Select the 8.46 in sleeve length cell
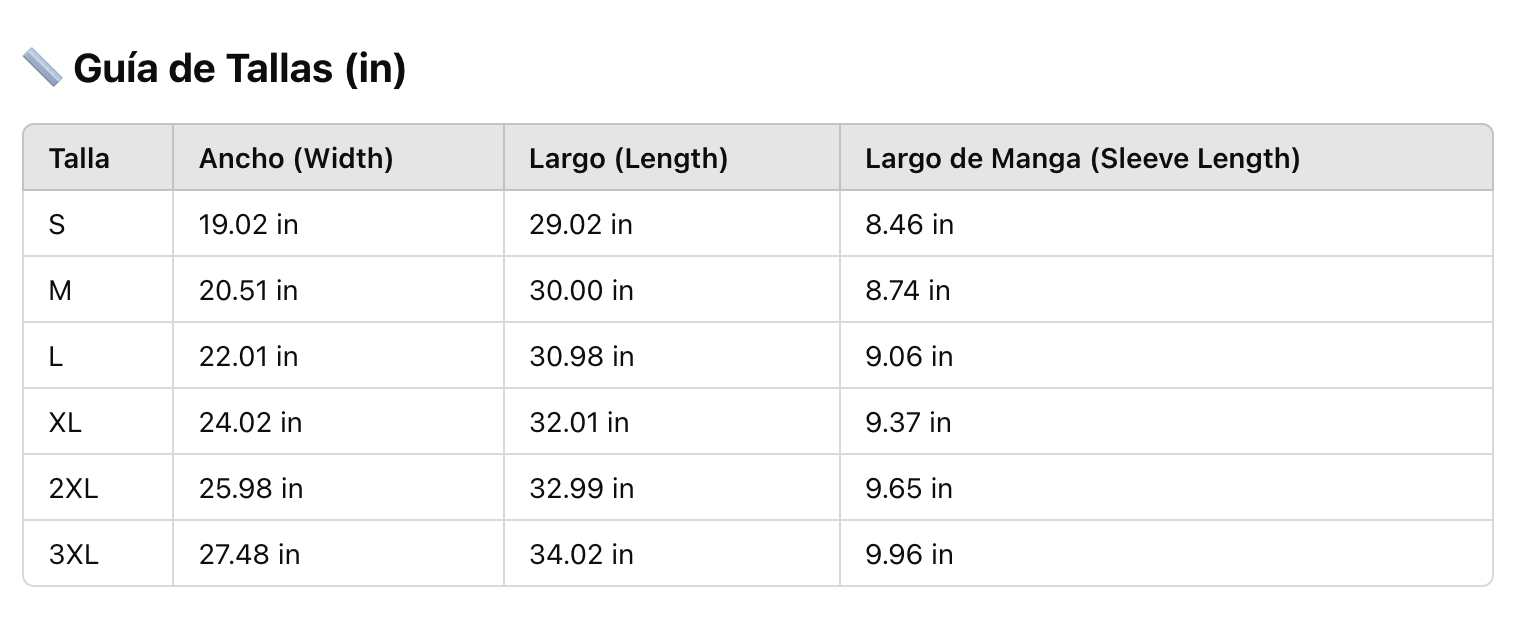 [909, 224]
